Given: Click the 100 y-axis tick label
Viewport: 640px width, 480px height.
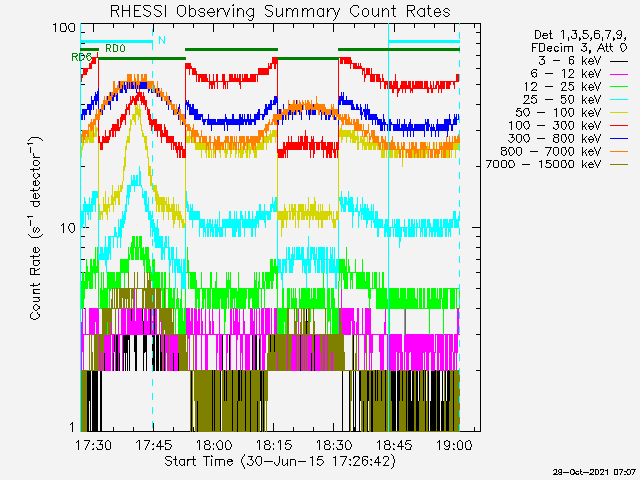Looking at the screenshot, I should pyautogui.click(x=64, y=28).
